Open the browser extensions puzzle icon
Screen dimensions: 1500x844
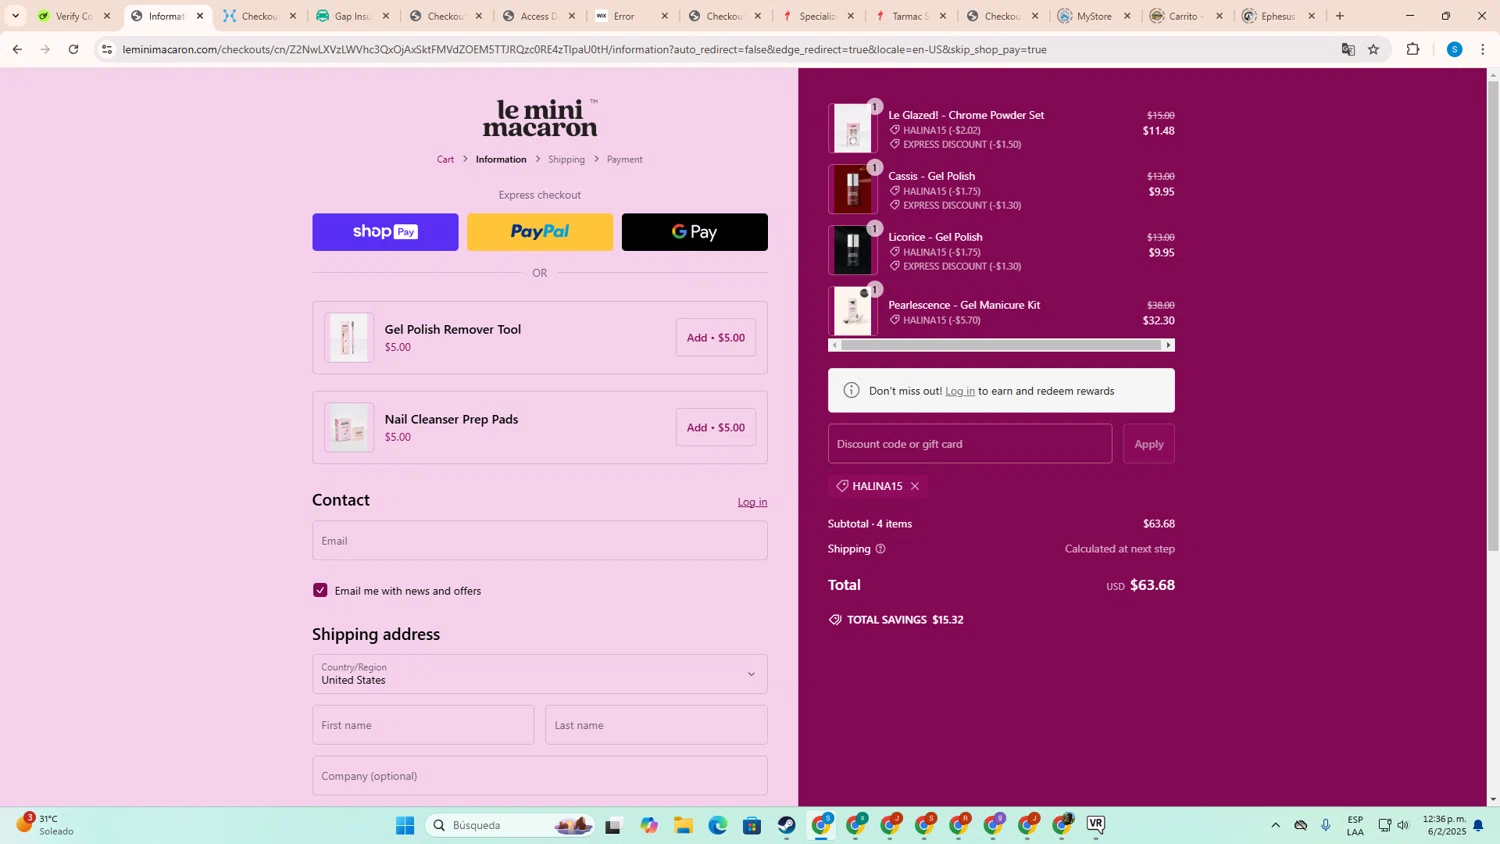(x=1413, y=49)
